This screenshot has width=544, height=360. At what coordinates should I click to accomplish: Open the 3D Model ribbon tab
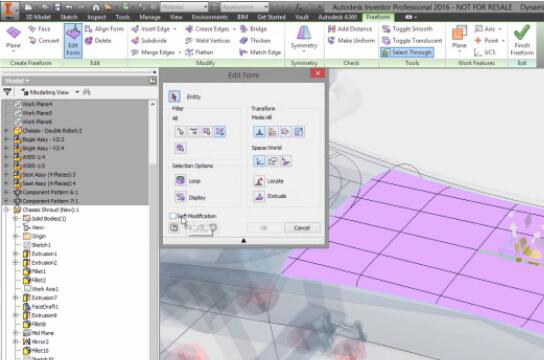[39, 17]
